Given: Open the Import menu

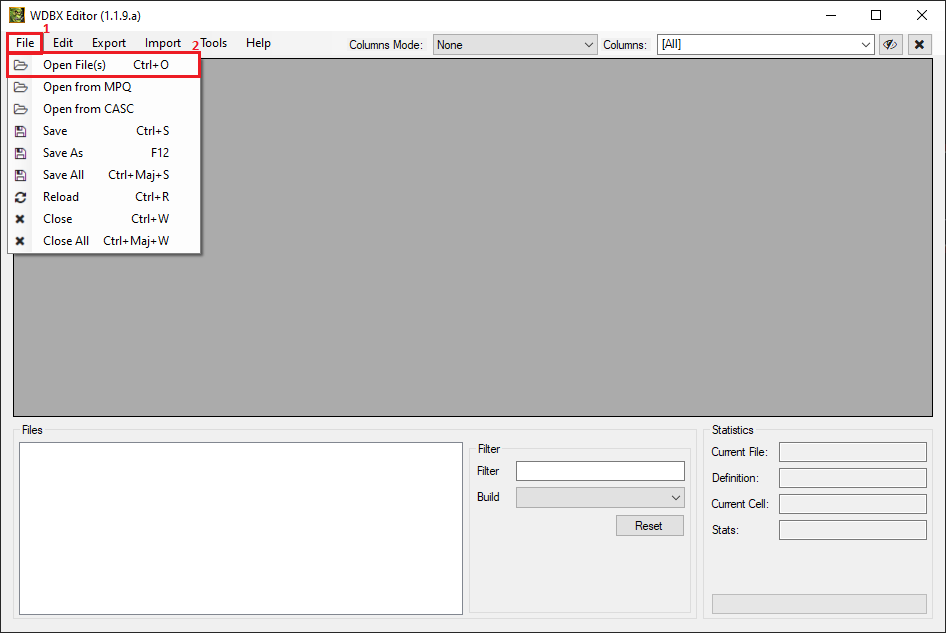Looking at the screenshot, I should [162, 43].
